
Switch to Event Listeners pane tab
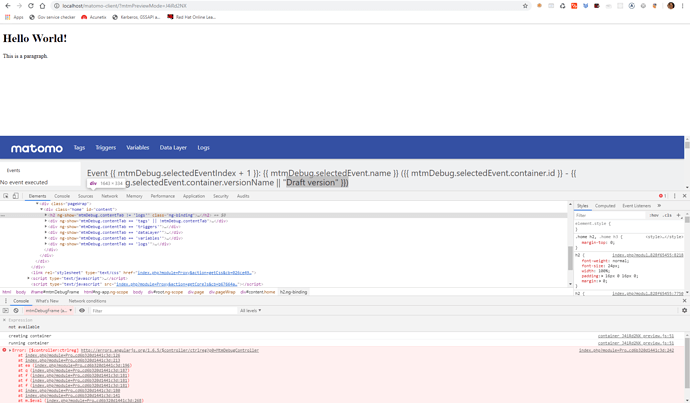tap(636, 205)
